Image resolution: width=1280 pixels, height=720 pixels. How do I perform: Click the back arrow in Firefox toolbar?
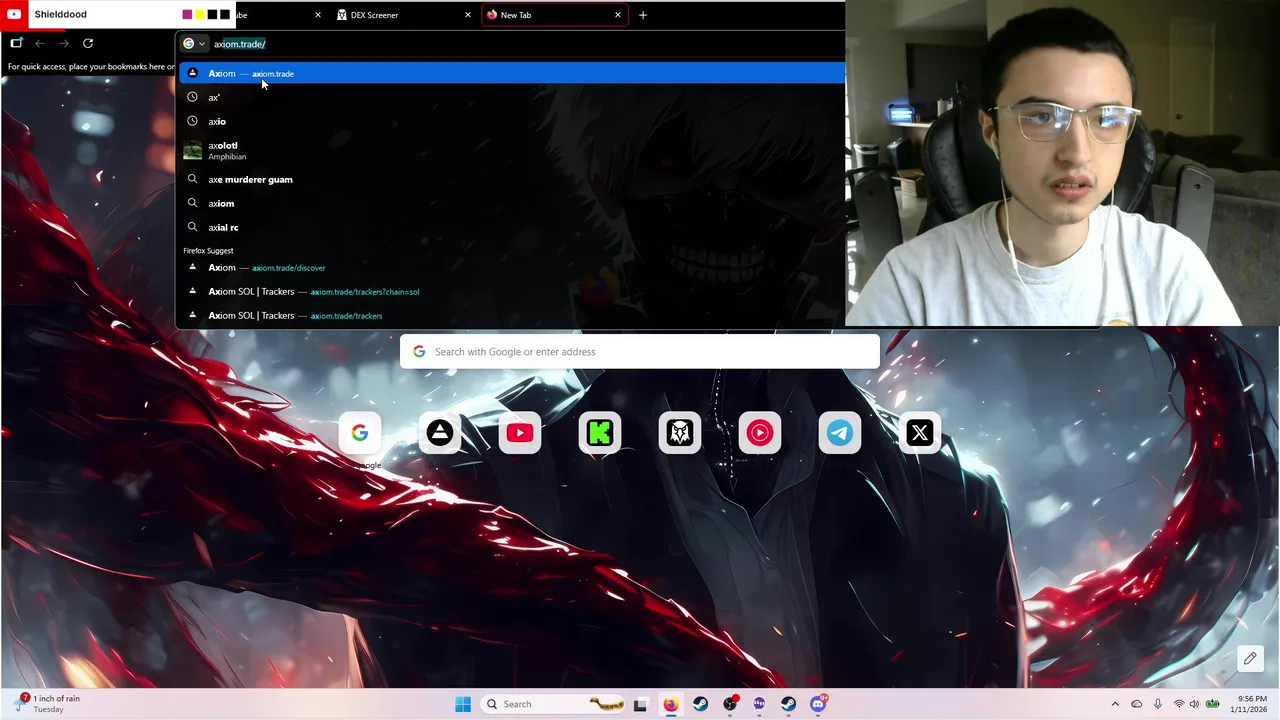point(40,43)
